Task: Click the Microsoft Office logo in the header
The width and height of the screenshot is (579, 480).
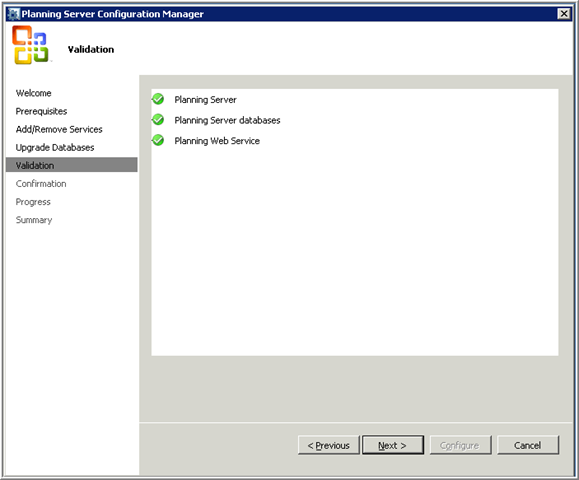Action: click(30, 45)
